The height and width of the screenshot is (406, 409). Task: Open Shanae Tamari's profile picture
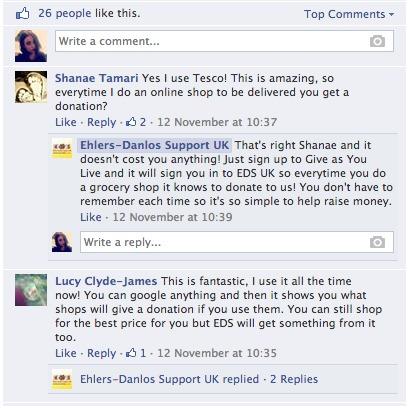coord(31,87)
